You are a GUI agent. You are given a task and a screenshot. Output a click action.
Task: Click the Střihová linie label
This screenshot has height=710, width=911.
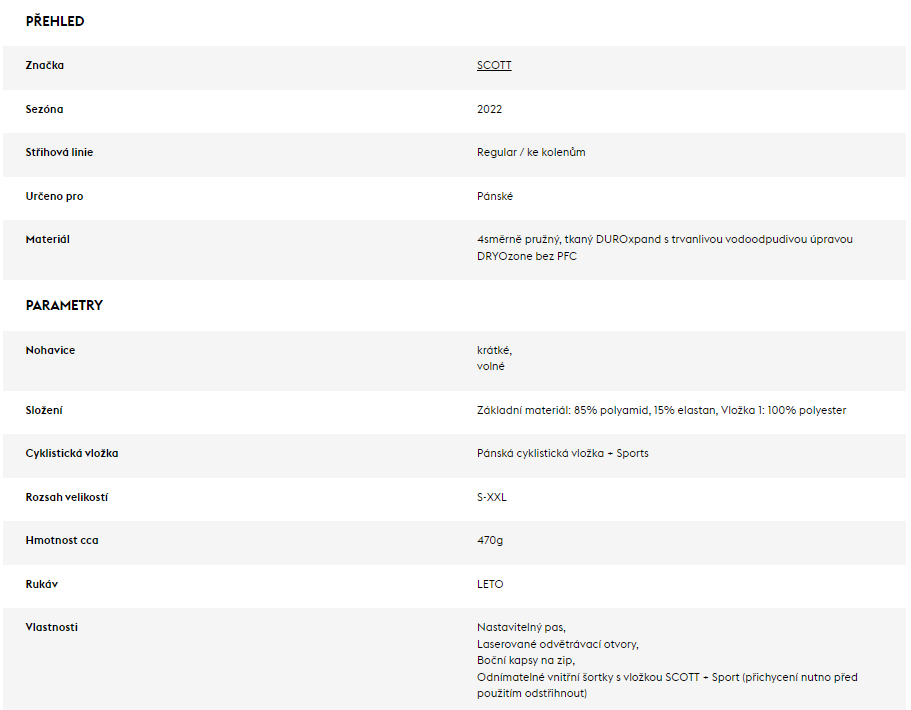pyautogui.click(x=59, y=152)
